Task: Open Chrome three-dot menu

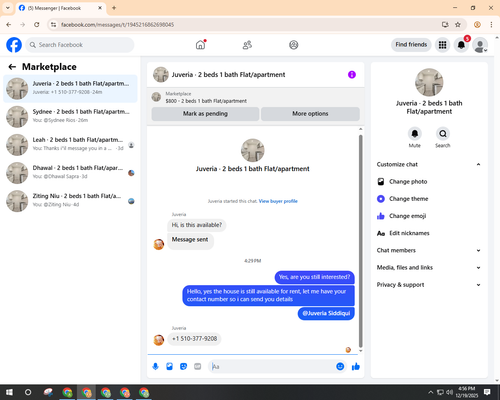Action: [491, 24]
